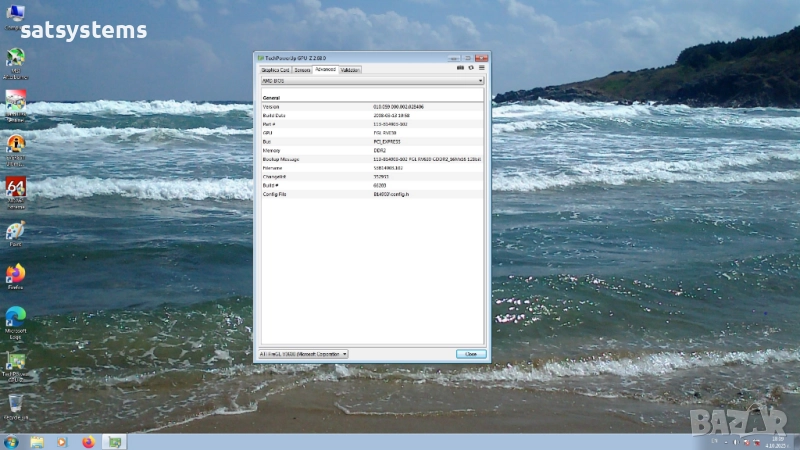Image resolution: width=800 pixels, height=450 pixels.
Task: Click the GPU-Z screenshot camera icon
Action: 460,69
